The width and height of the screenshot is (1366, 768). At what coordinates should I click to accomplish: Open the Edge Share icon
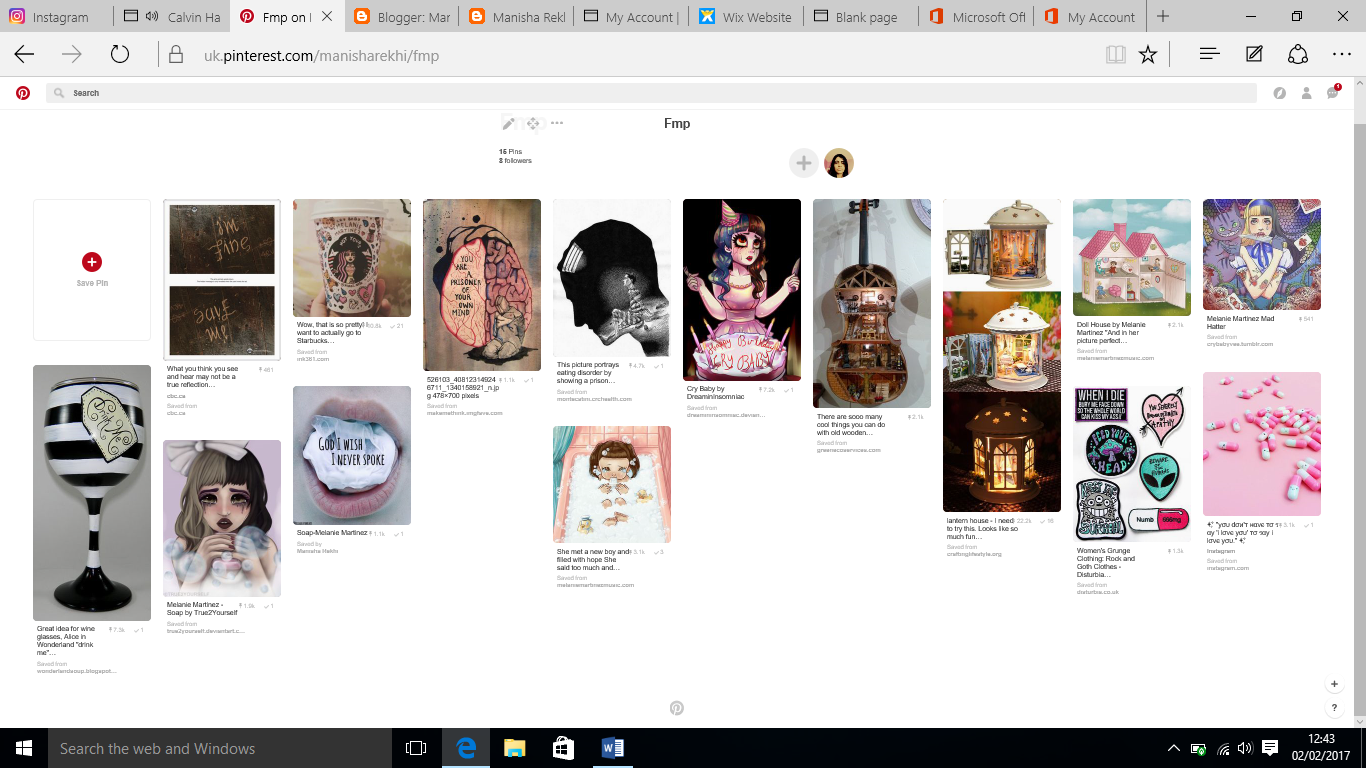point(1298,55)
